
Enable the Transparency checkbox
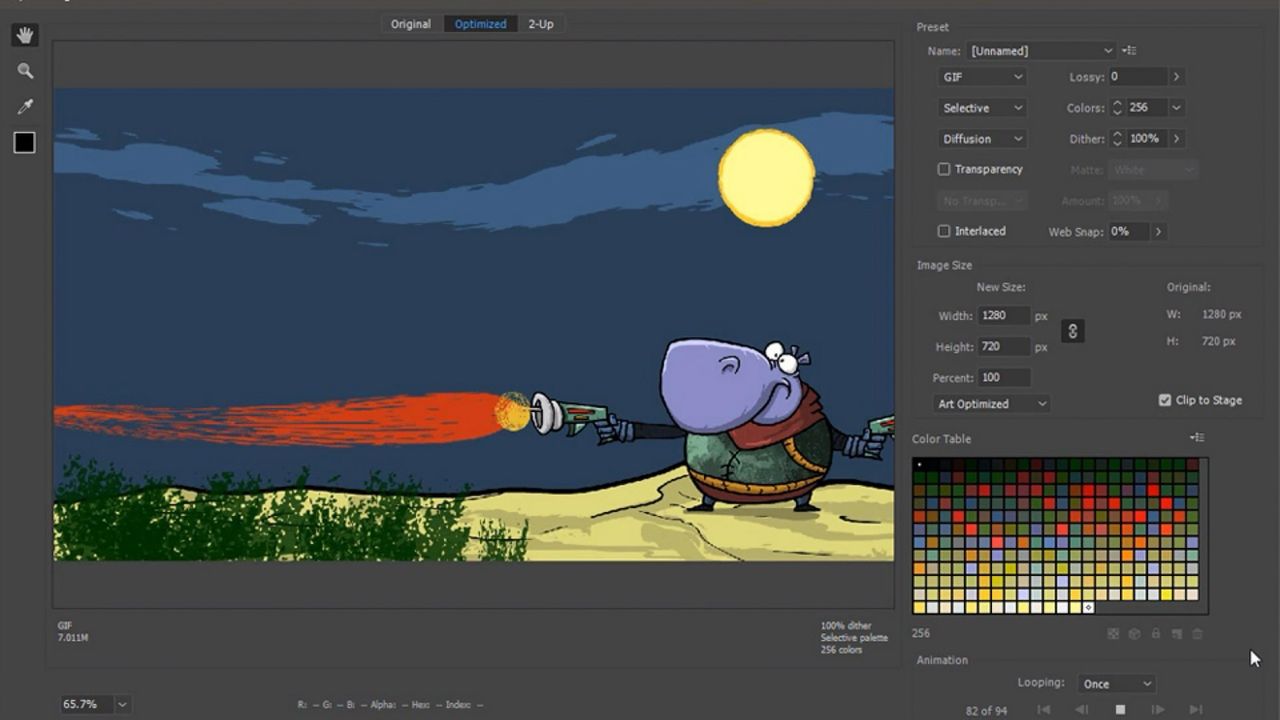click(x=943, y=169)
